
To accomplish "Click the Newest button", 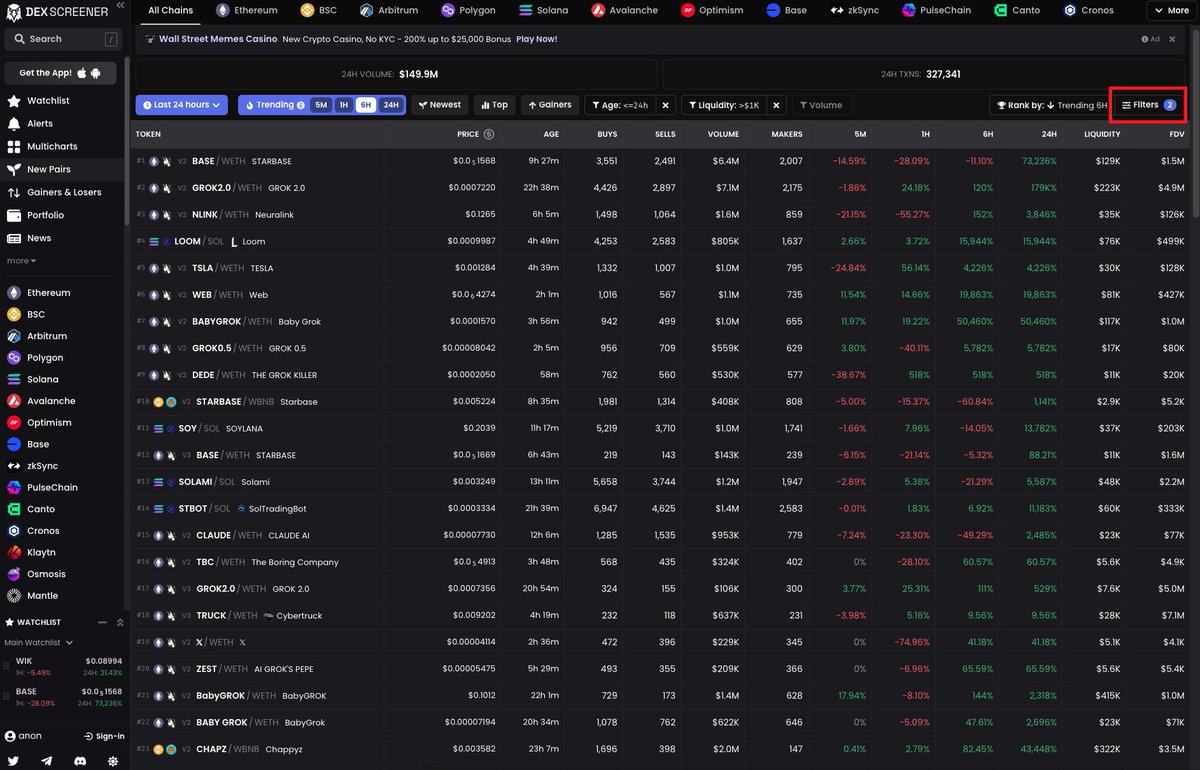I will (439, 105).
